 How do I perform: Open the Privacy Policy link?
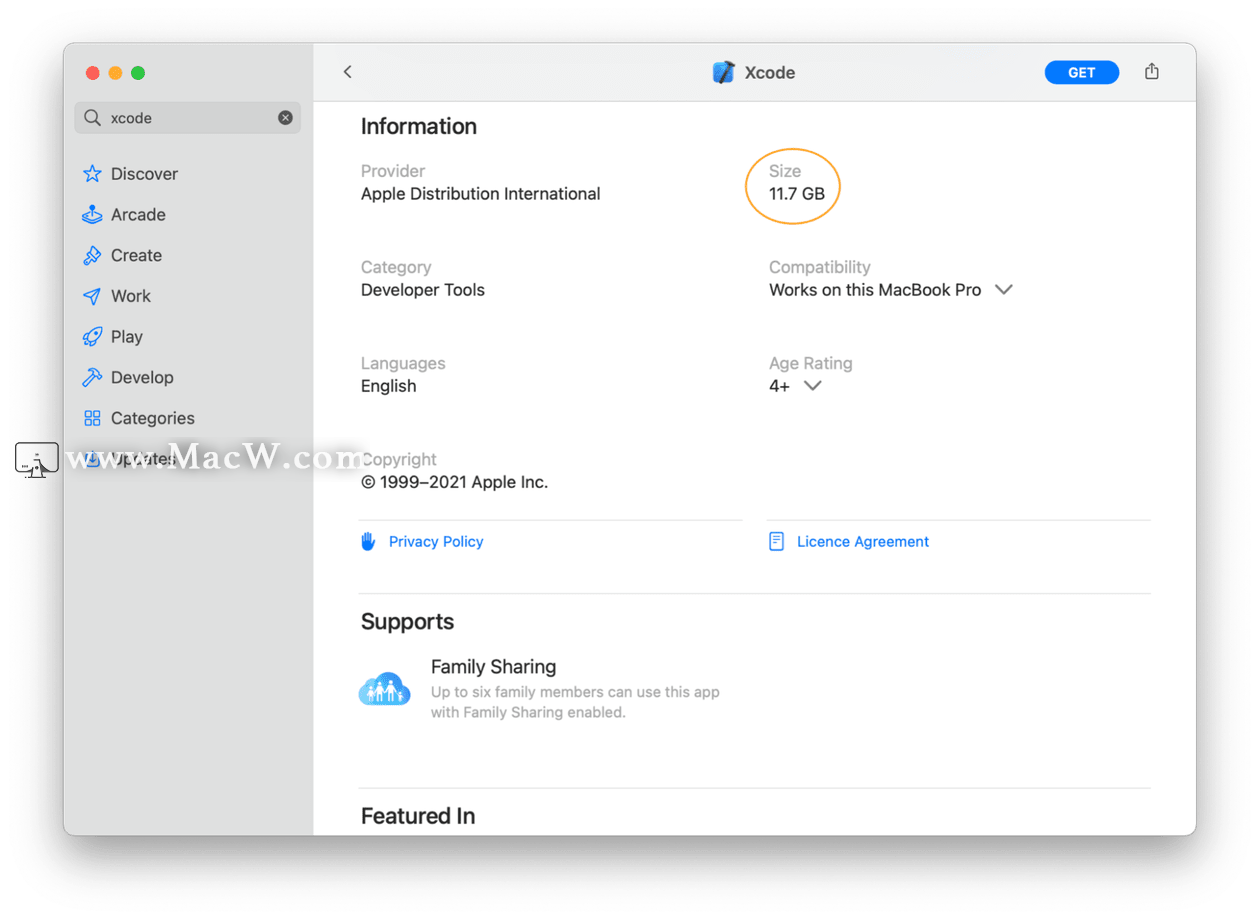tap(436, 542)
